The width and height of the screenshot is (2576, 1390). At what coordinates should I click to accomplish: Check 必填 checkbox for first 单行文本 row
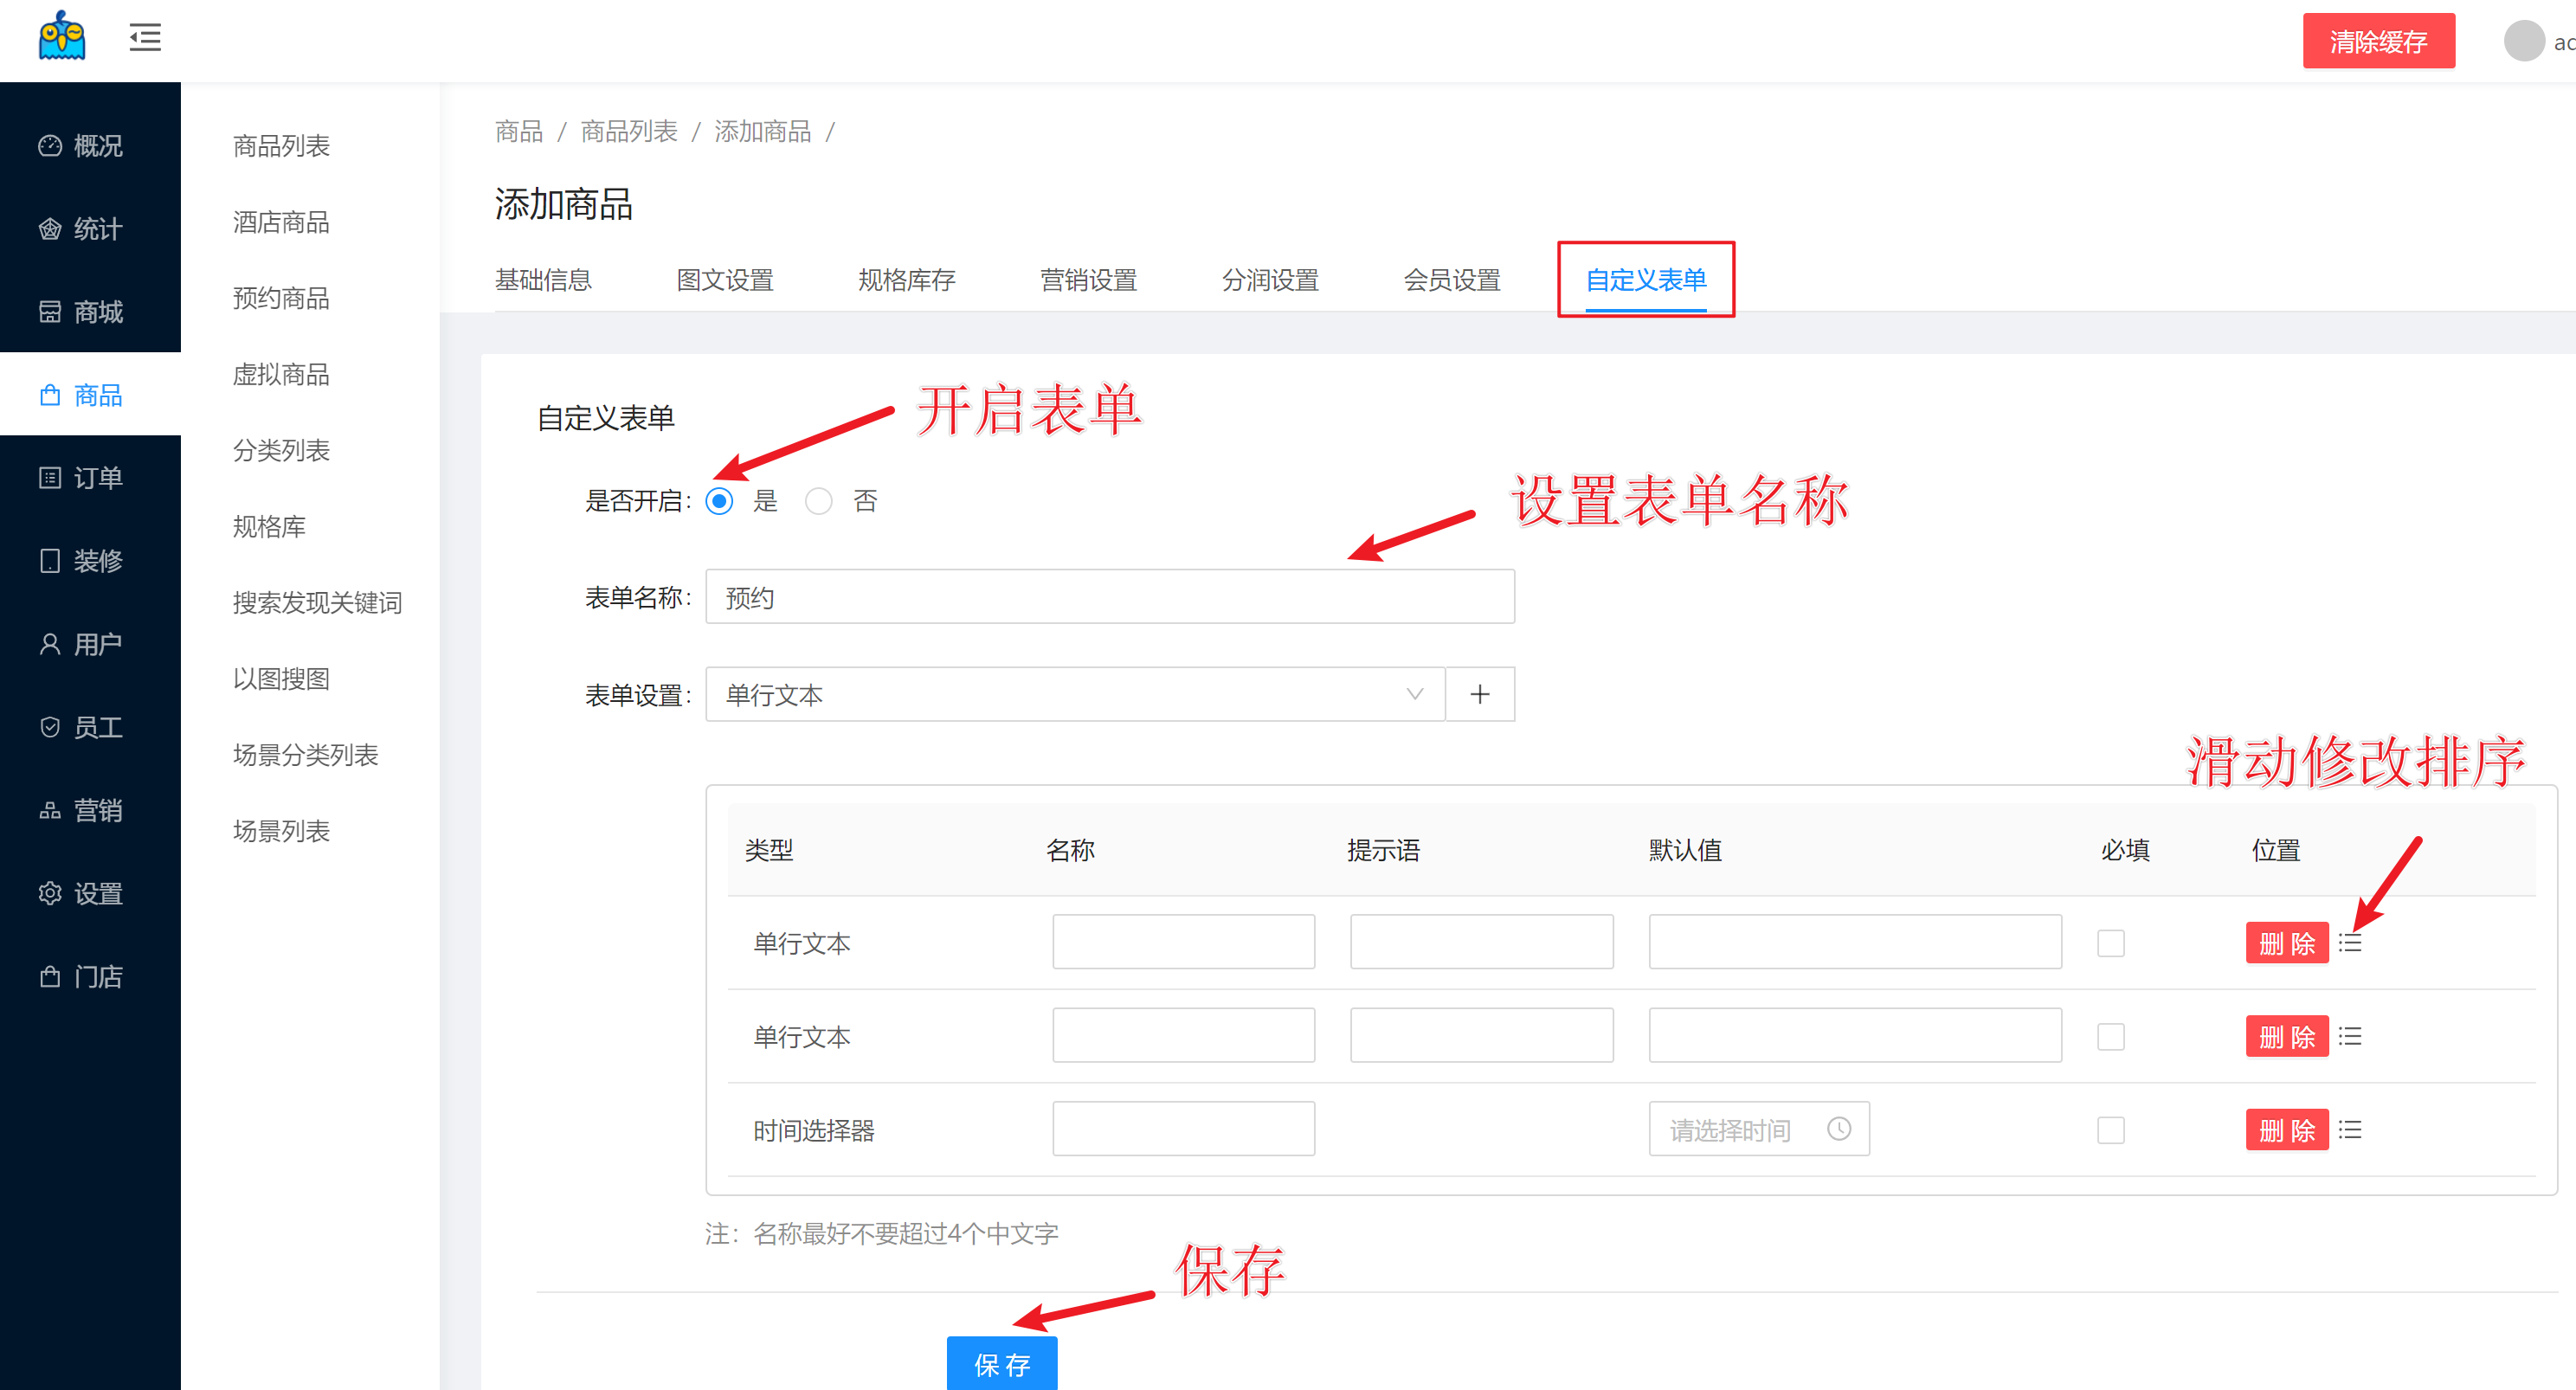(x=2110, y=943)
